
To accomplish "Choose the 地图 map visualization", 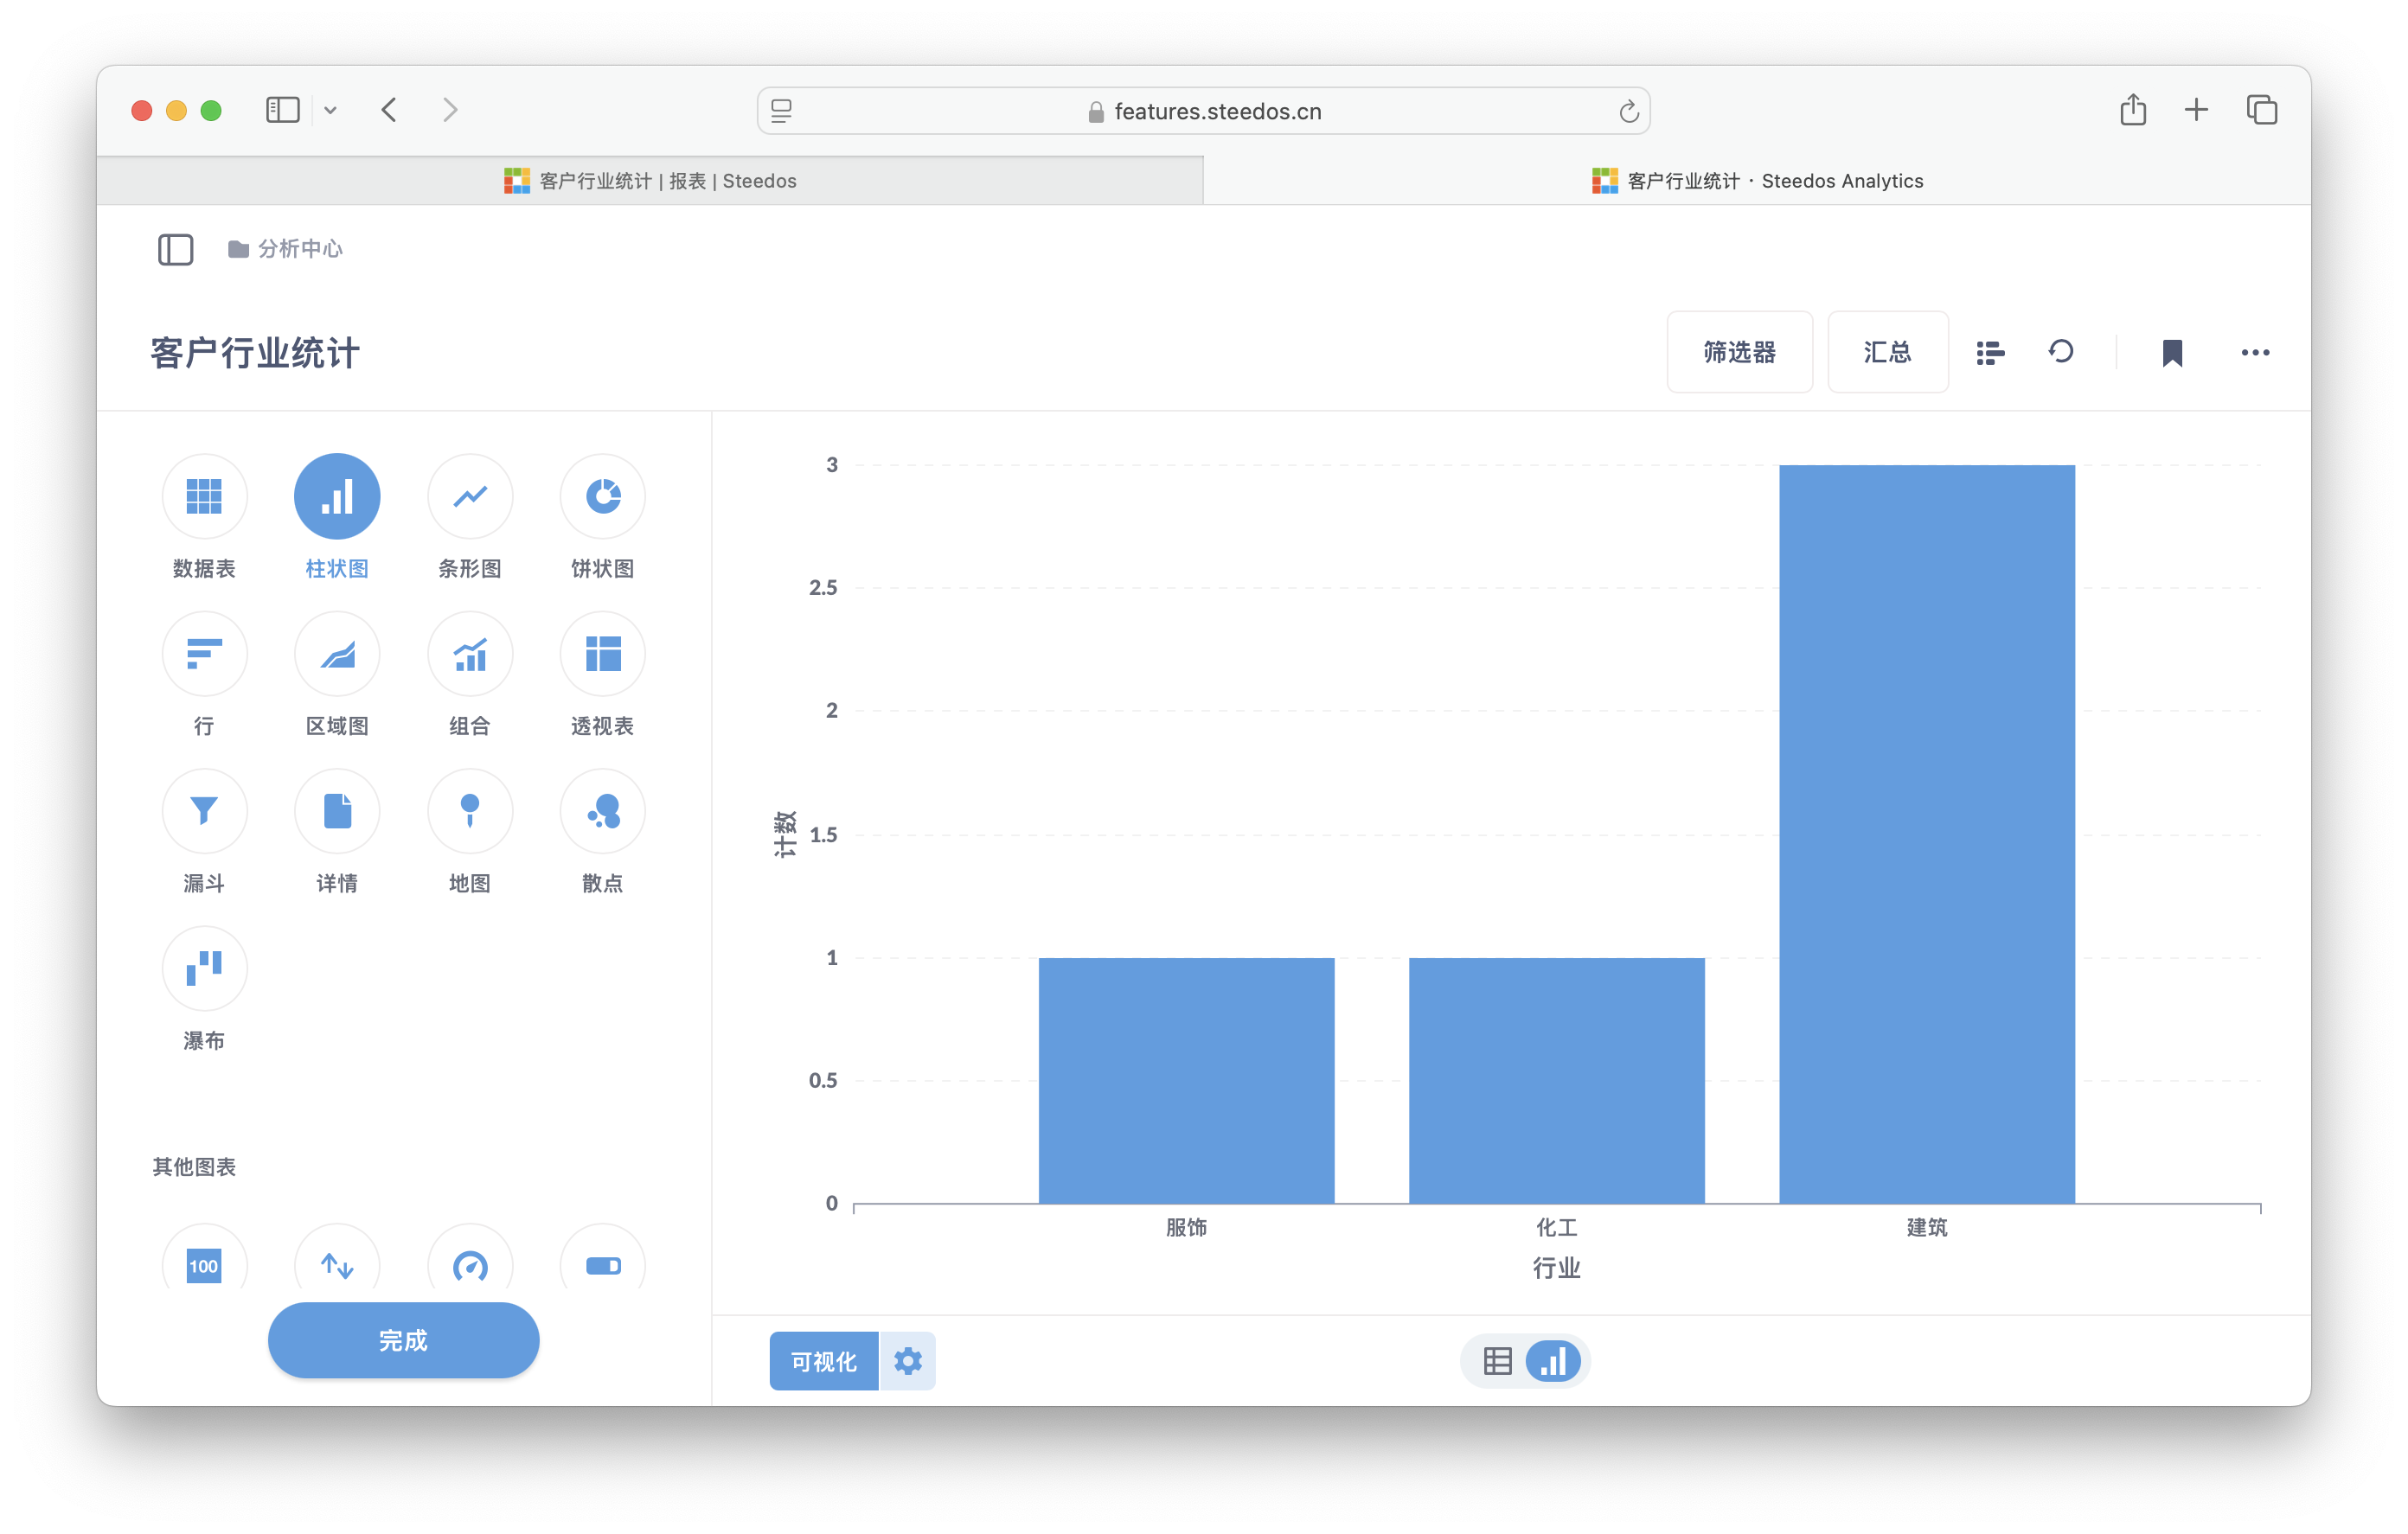I will pyautogui.click(x=470, y=811).
